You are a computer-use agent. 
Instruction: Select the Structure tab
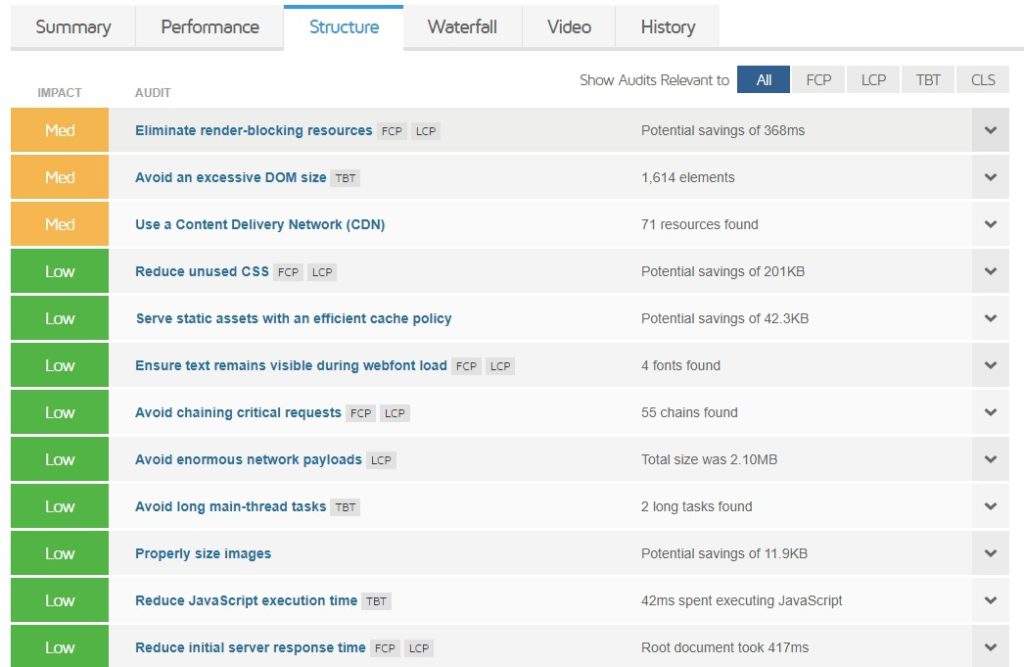point(344,27)
